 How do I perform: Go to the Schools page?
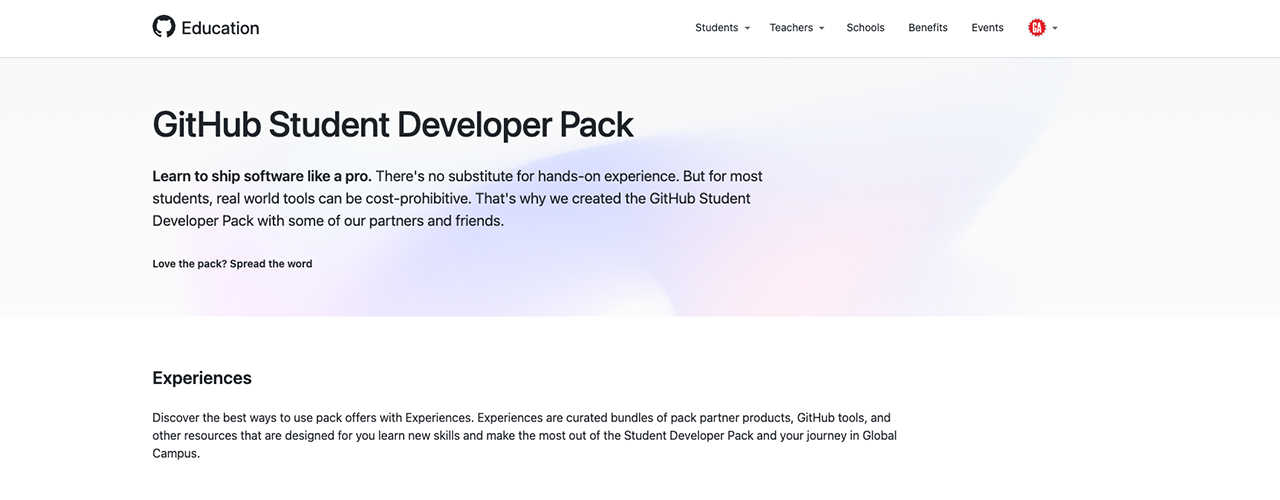(865, 28)
